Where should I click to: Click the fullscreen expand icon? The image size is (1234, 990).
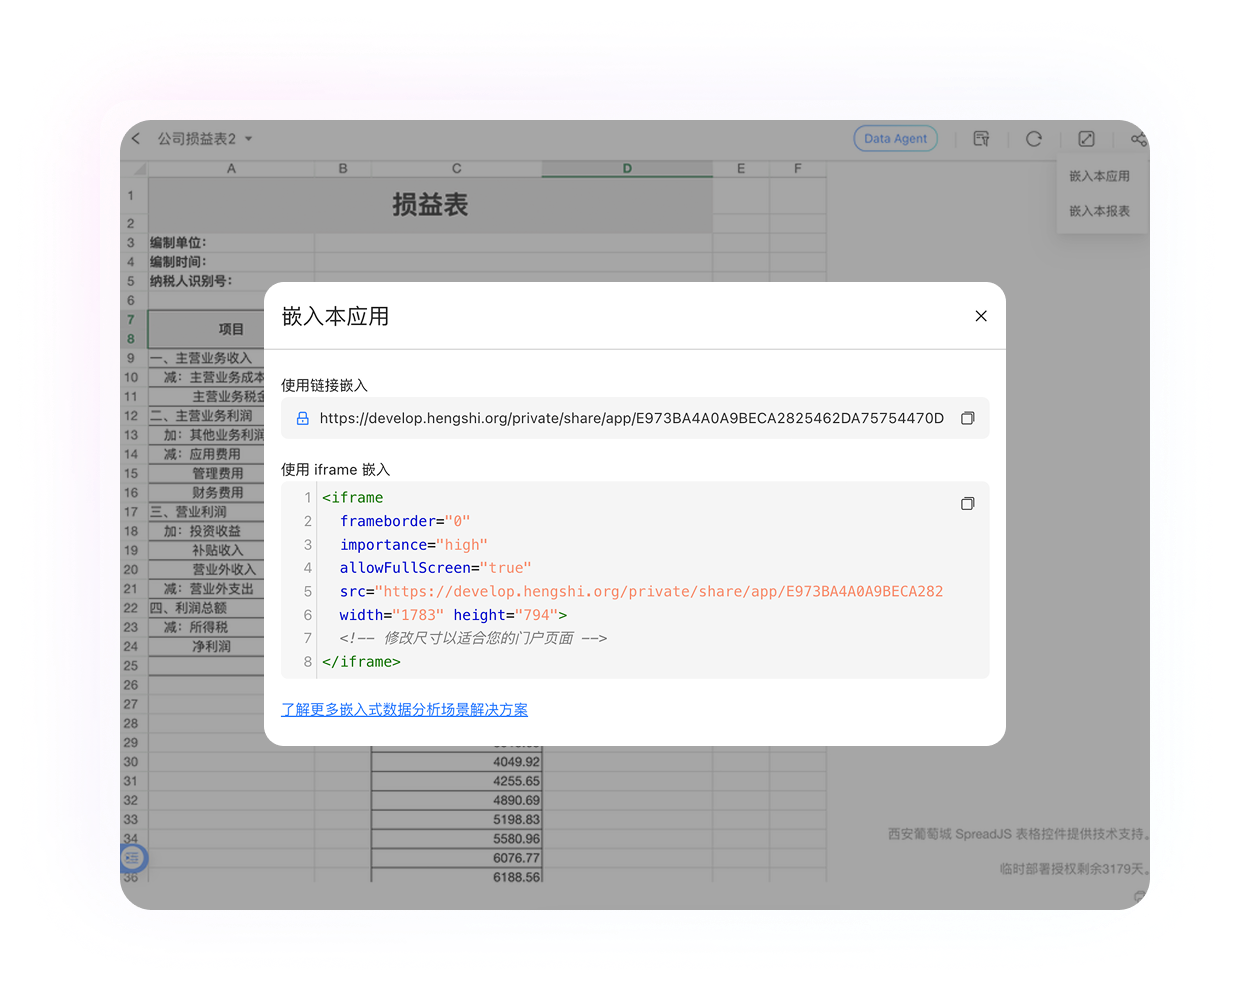1086,139
